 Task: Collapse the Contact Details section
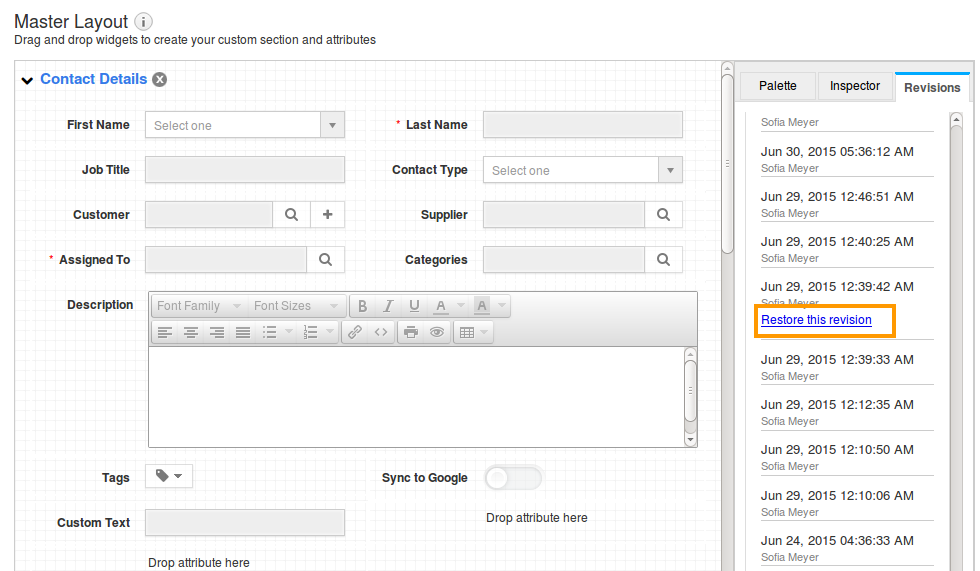27,81
